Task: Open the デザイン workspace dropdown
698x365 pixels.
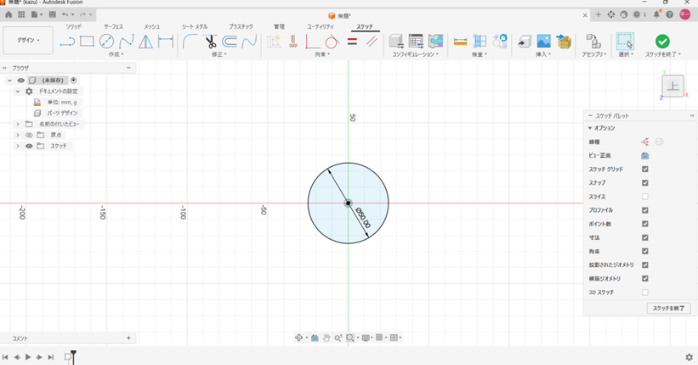Action: (28, 40)
